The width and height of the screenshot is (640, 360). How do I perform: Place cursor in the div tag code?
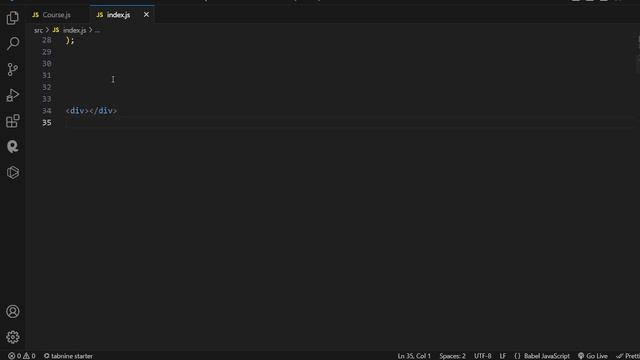[91, 111]
